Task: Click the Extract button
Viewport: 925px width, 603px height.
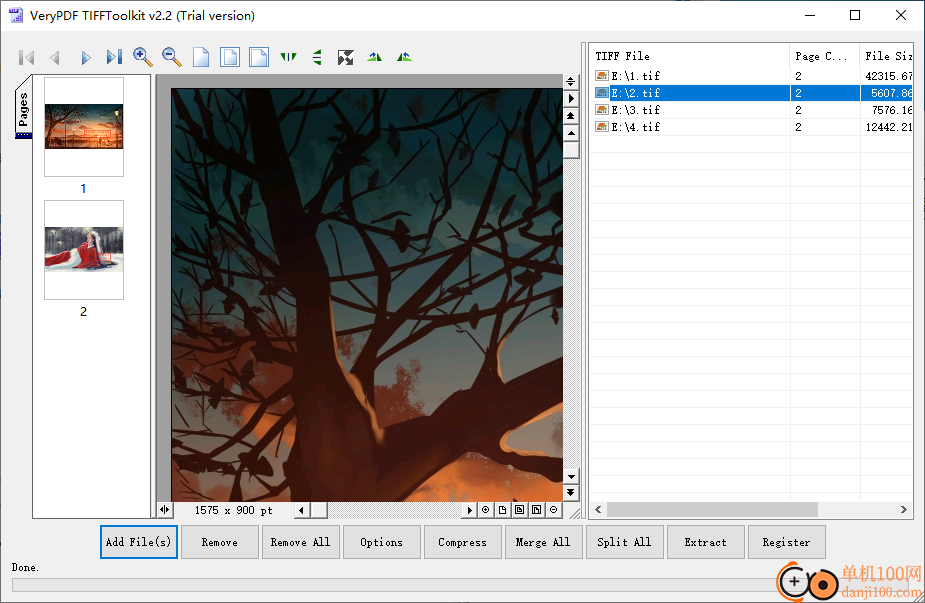Action: coord(706,542)
